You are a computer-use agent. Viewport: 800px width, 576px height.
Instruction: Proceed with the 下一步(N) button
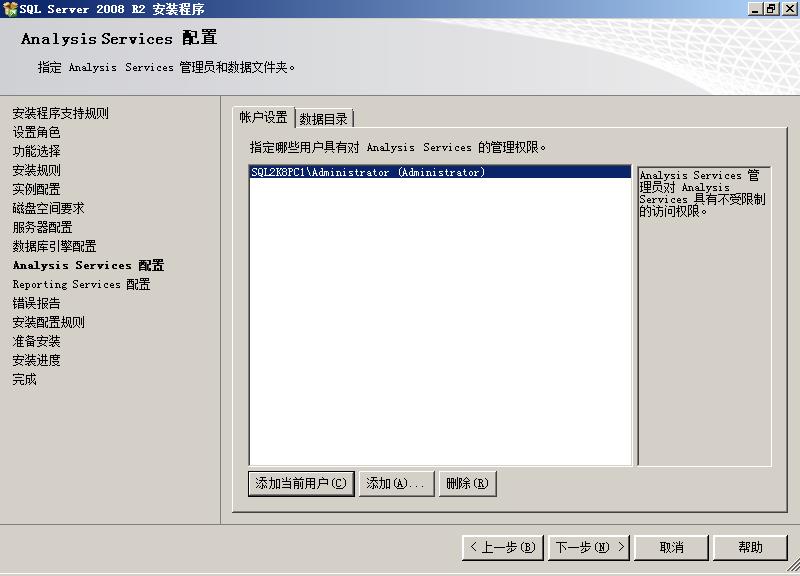589,547
